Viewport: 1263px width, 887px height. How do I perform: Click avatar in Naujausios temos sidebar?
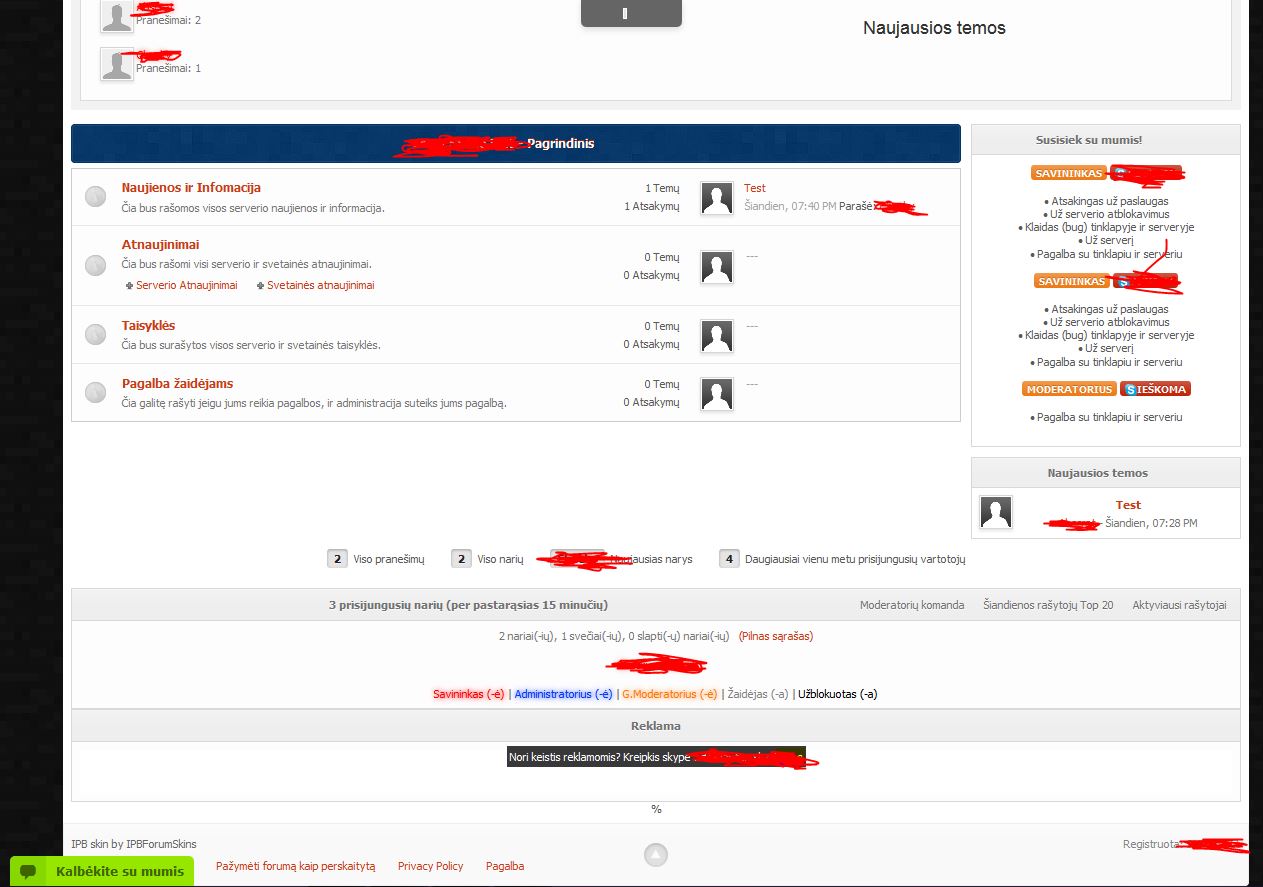pyautogui.click(x=995, y=513)
